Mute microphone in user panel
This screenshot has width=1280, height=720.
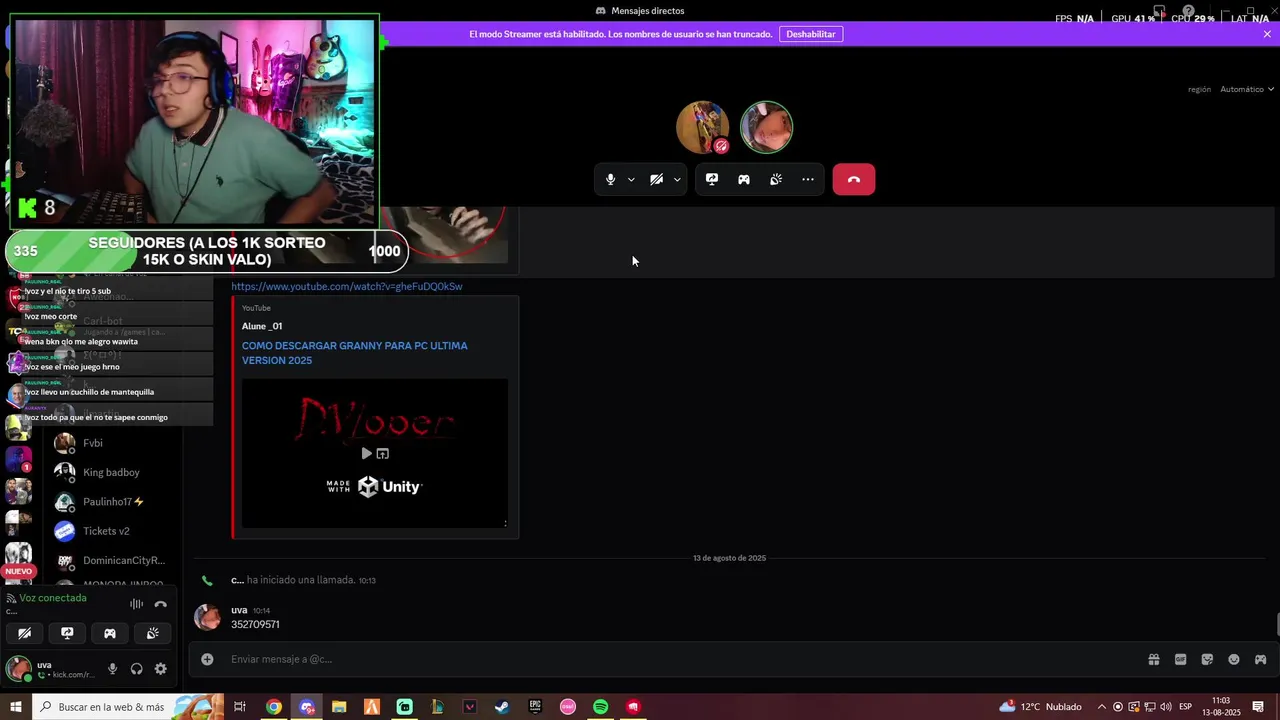point(112,669)
